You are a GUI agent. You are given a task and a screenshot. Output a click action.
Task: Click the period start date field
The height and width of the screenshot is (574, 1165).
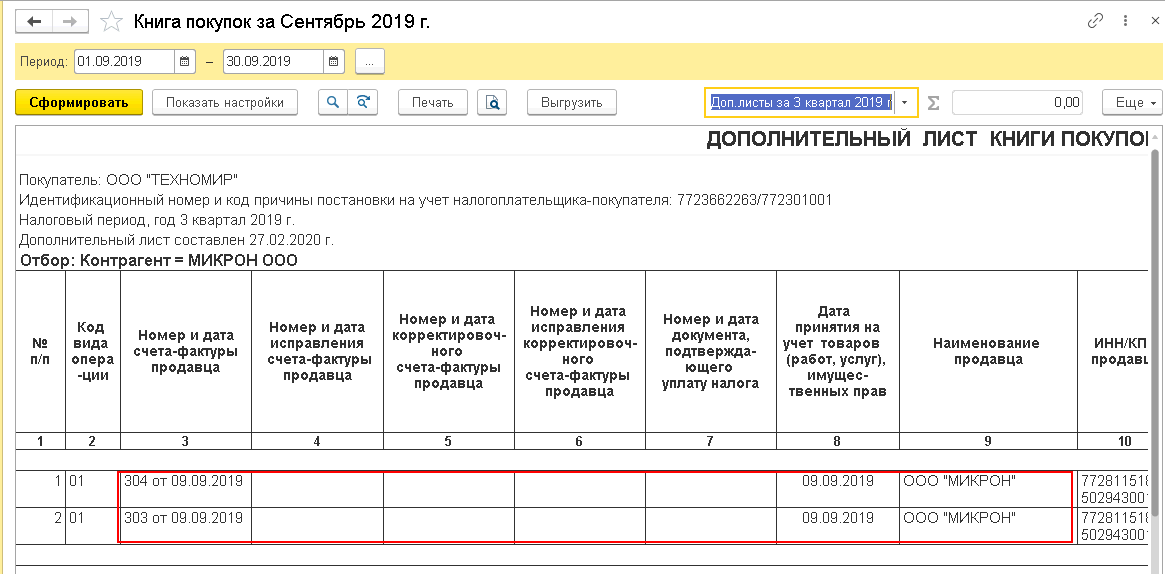[x=125, y=62]
